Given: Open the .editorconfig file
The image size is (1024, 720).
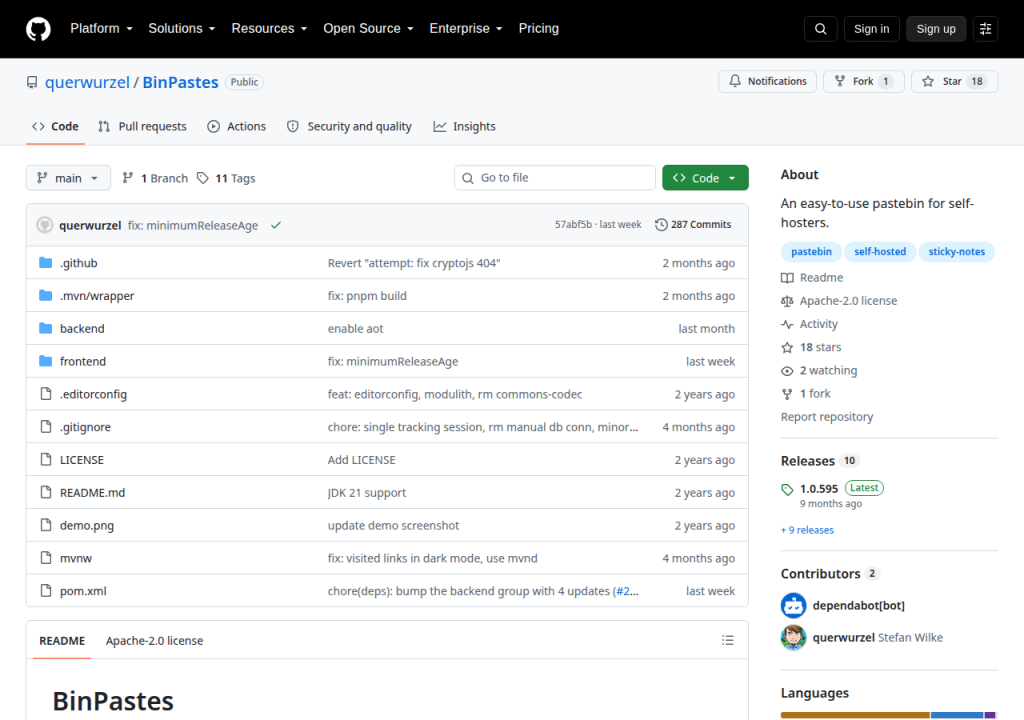Looking at the screenshot, I should click(93, 395).
